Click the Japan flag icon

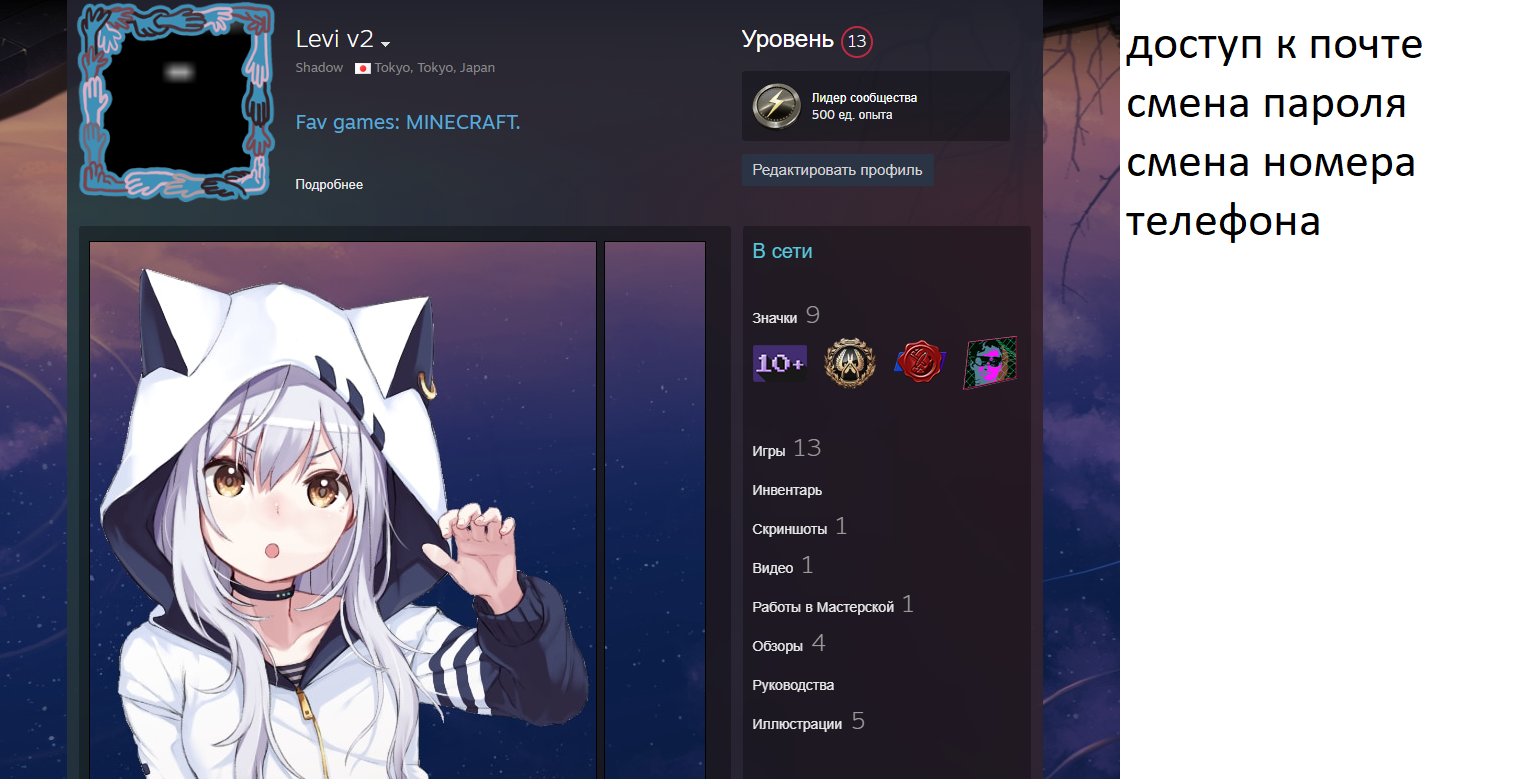tap(363, 68)
